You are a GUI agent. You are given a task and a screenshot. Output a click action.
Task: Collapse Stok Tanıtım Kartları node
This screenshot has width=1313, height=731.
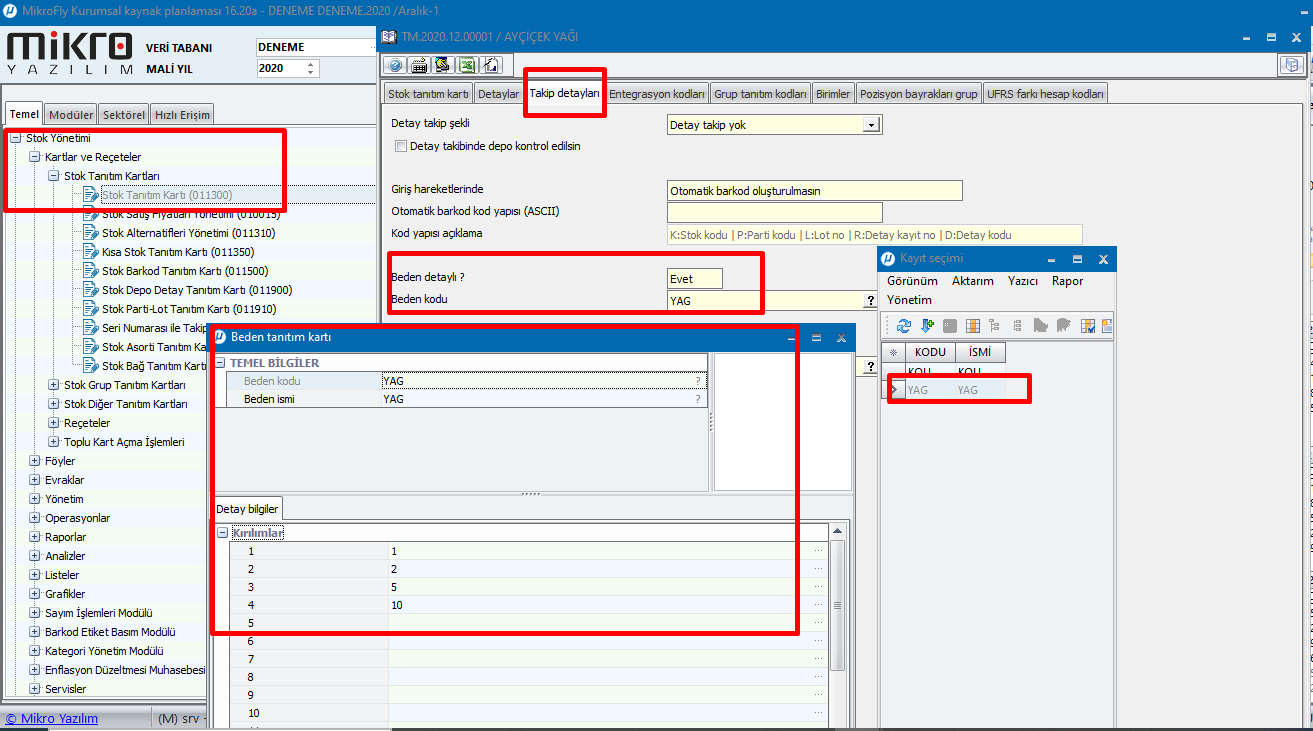click(54, 176)
